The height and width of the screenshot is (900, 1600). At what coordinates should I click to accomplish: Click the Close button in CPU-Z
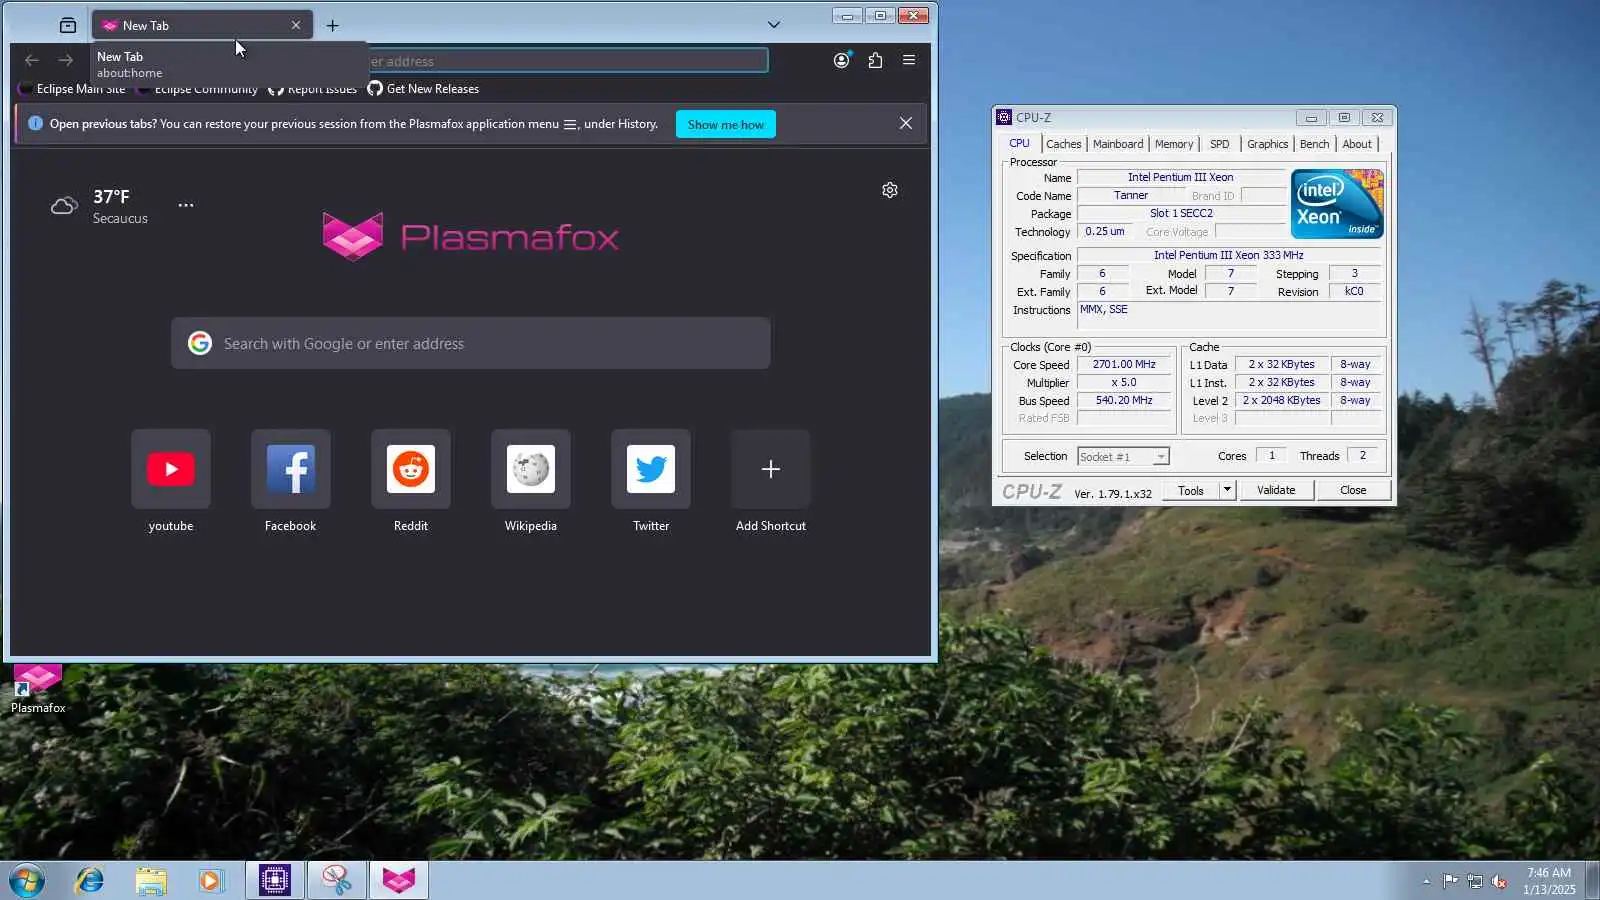[1353, 490]
